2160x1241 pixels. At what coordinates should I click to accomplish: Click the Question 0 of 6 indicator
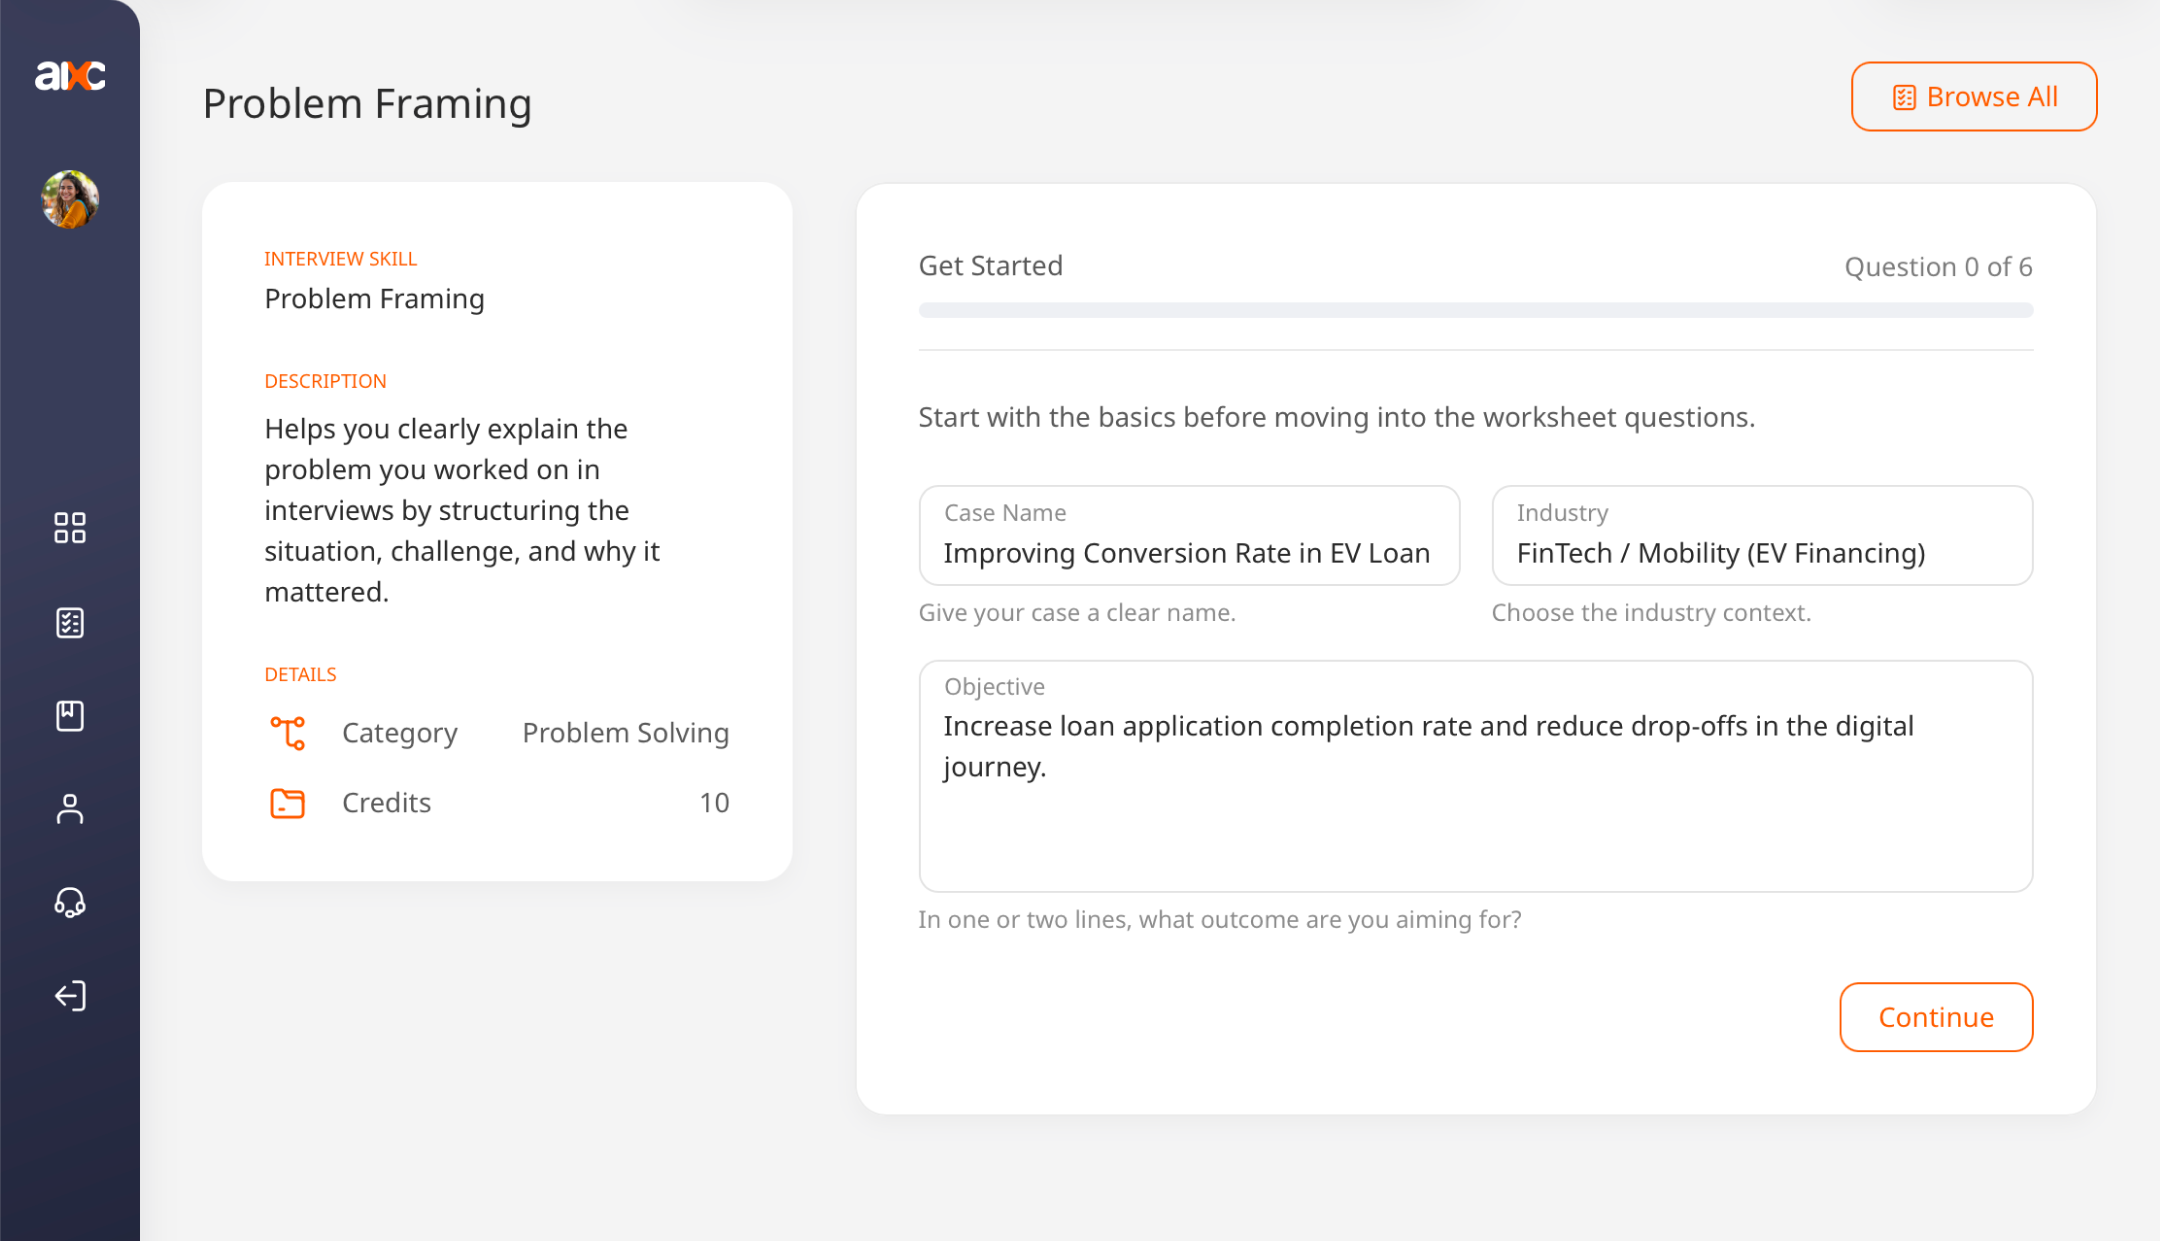(1937, 266)
